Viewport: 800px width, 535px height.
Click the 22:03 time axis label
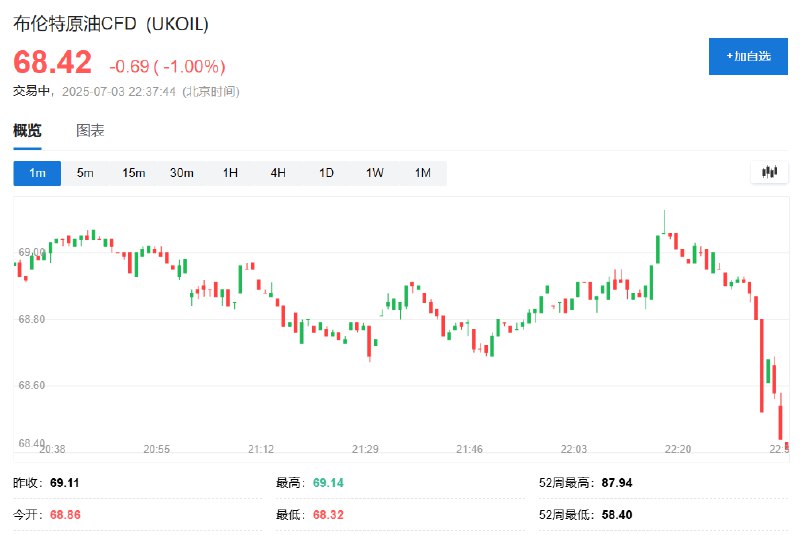pyautogui.click(x=574, y=449)
